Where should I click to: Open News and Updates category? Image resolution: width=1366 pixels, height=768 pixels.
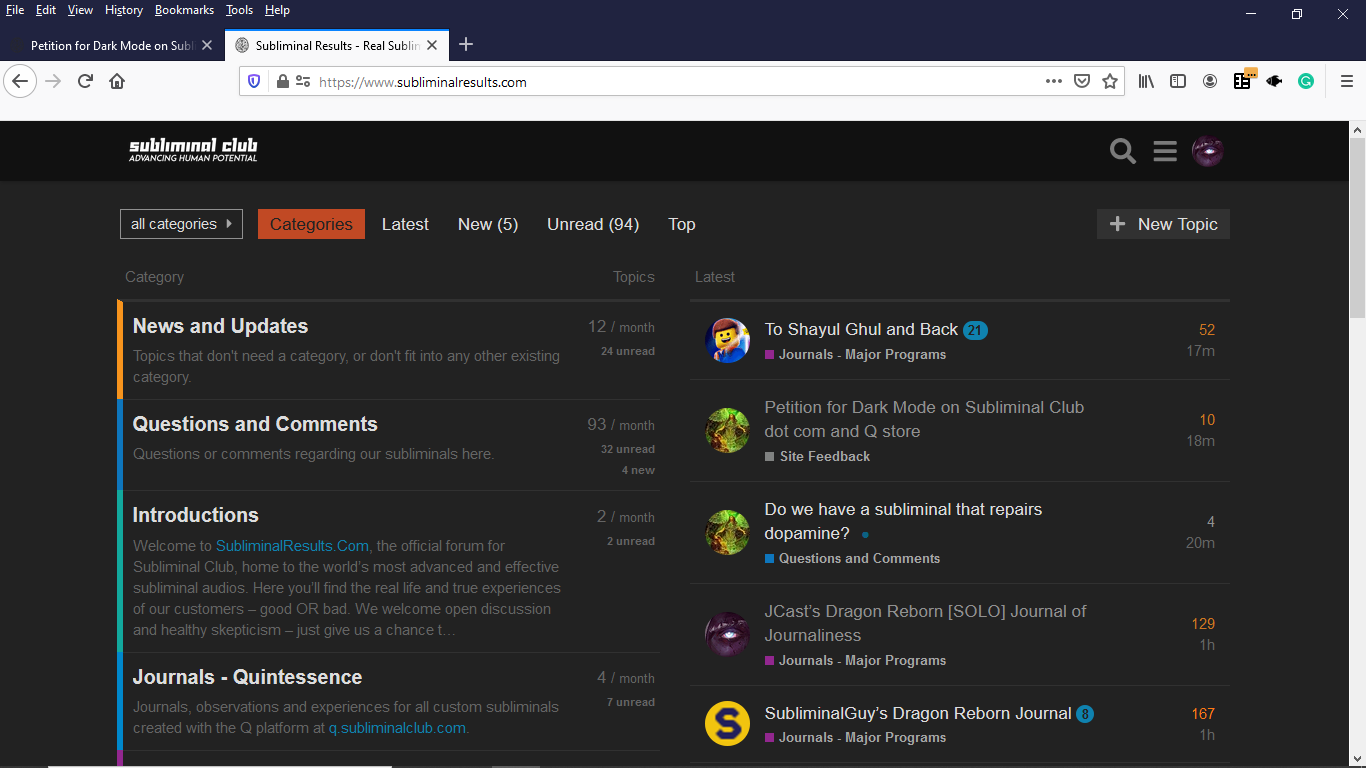point(220,326)
